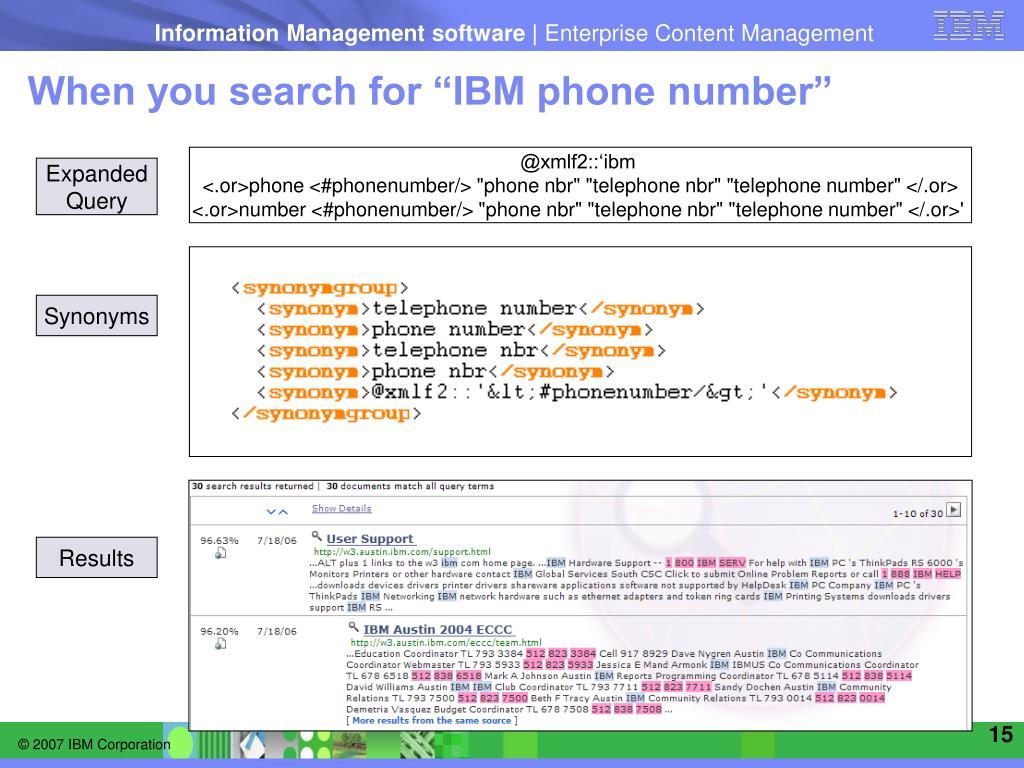1024x768 pixels.
Task: Click the highlighted 512 823 5933 number
Action: pyautogui.click(x=558, y=665)
